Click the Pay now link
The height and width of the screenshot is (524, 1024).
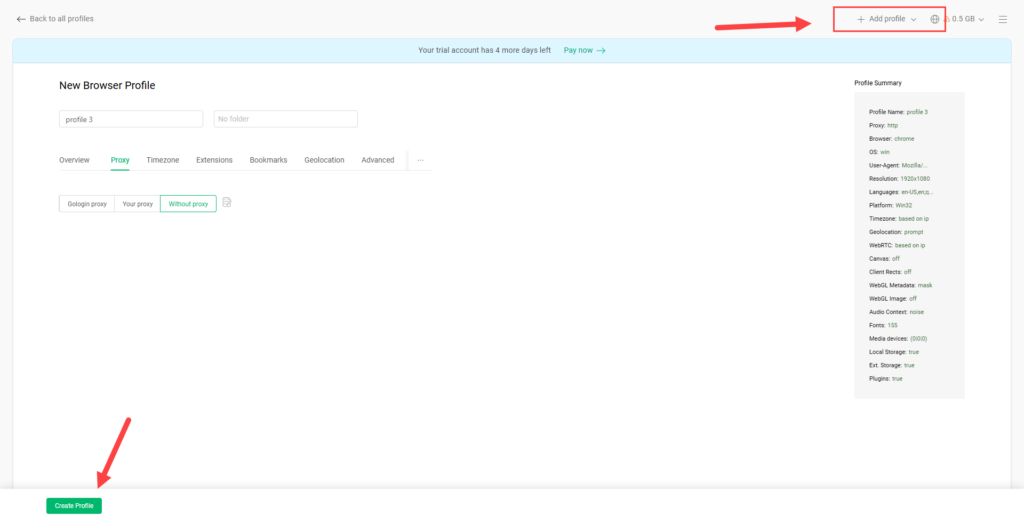click(x=584, y=50)
